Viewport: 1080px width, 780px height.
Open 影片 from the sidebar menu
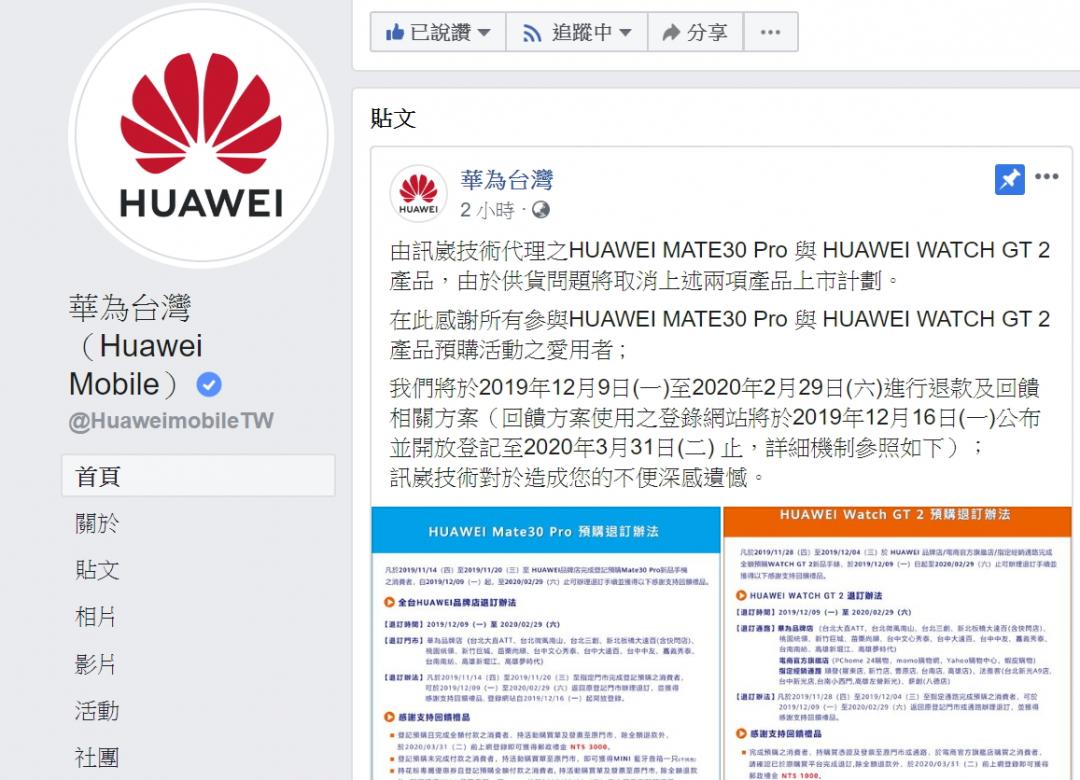point(96,664)
